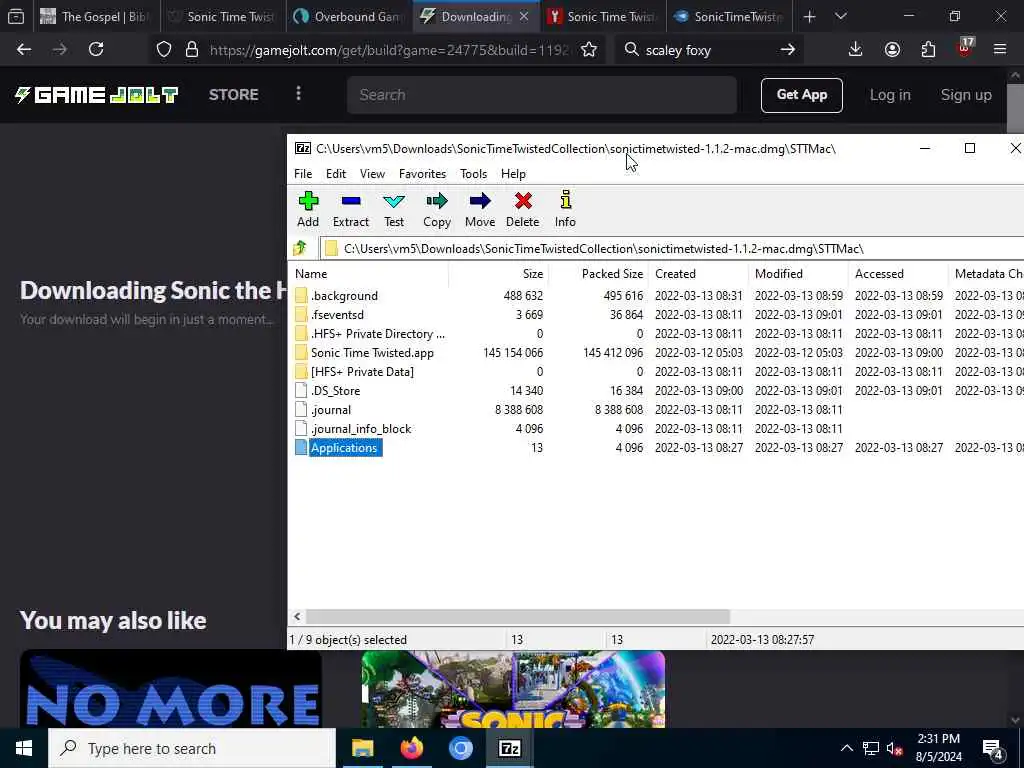This screenshot has height=768, width=1024.
Task: Open the View menu in 7-Zip
Action: point(372,174)
